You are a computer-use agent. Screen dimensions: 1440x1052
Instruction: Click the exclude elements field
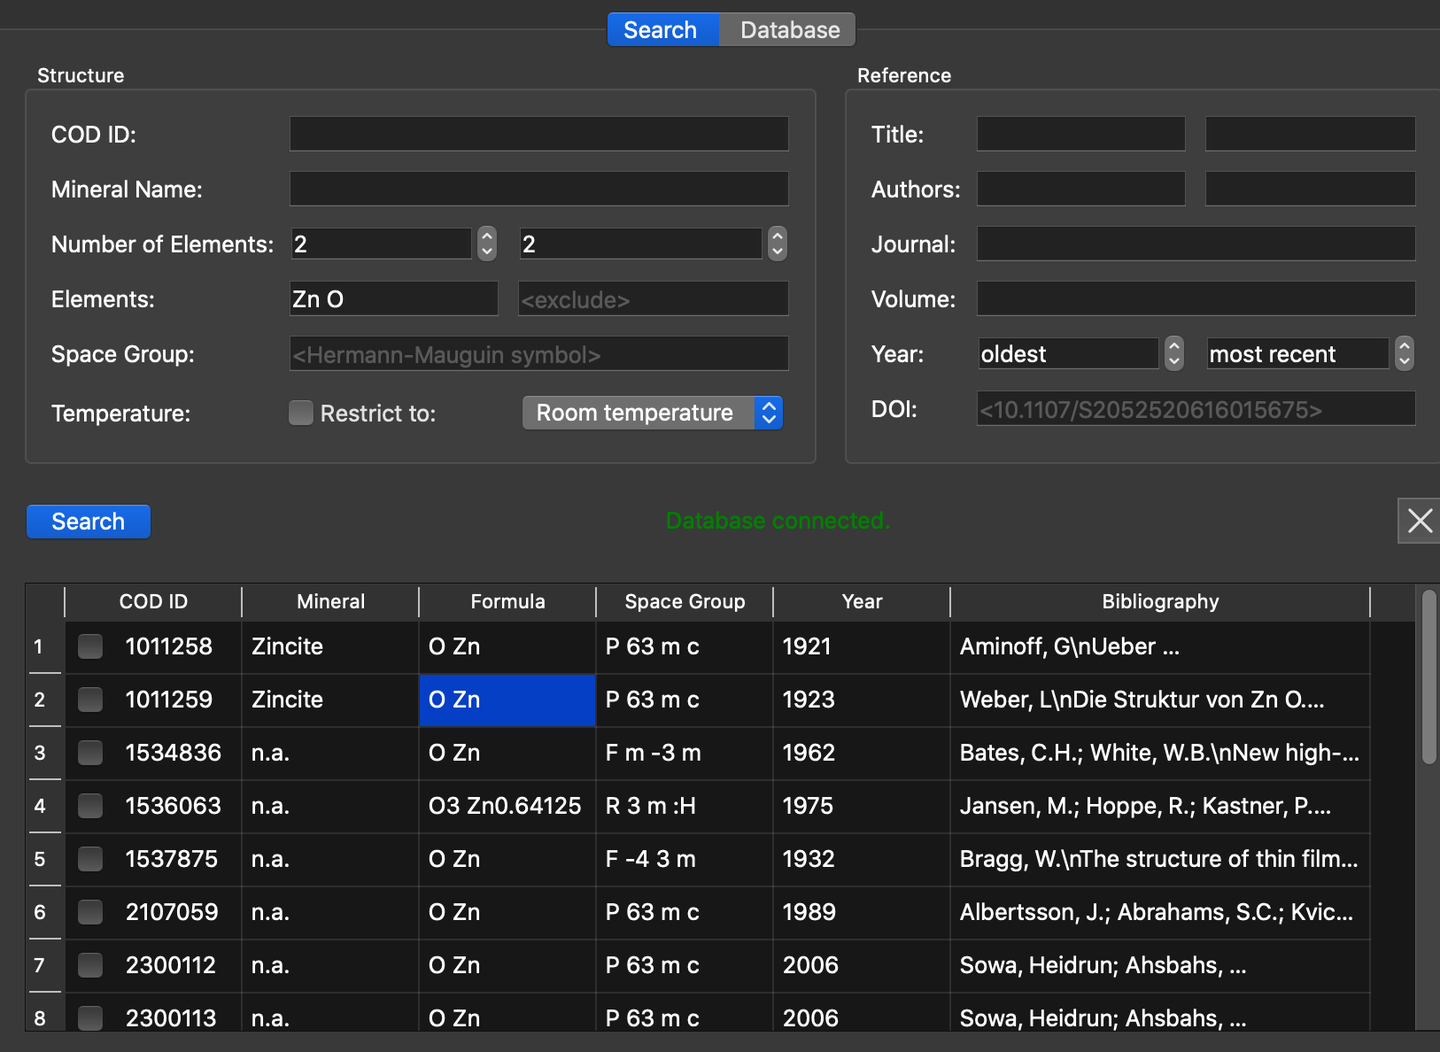tap(653, 300)
